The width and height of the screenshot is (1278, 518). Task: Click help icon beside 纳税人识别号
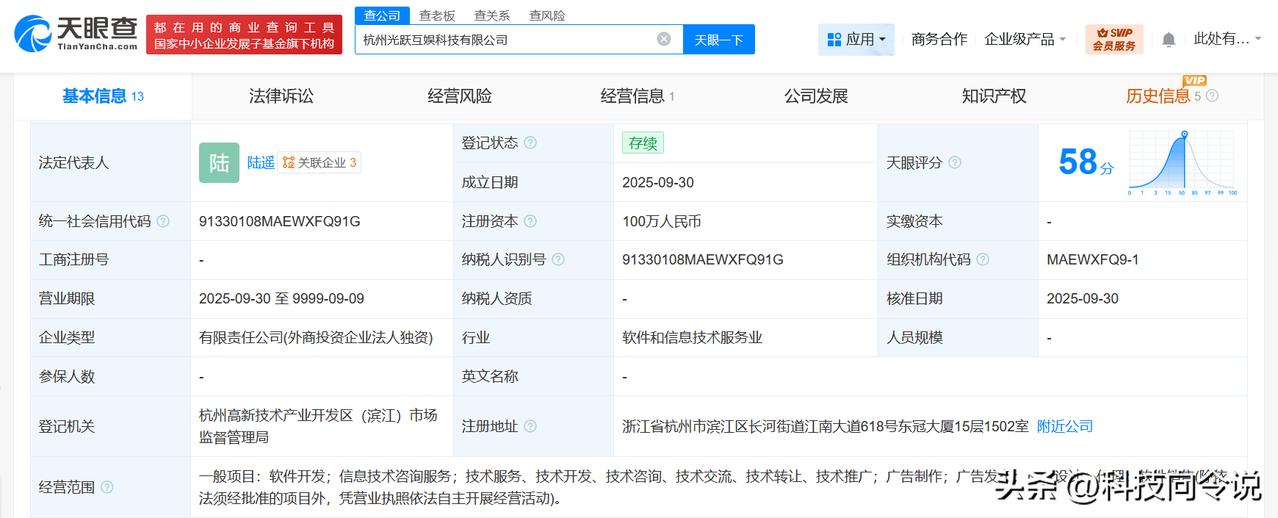[558, 260]
